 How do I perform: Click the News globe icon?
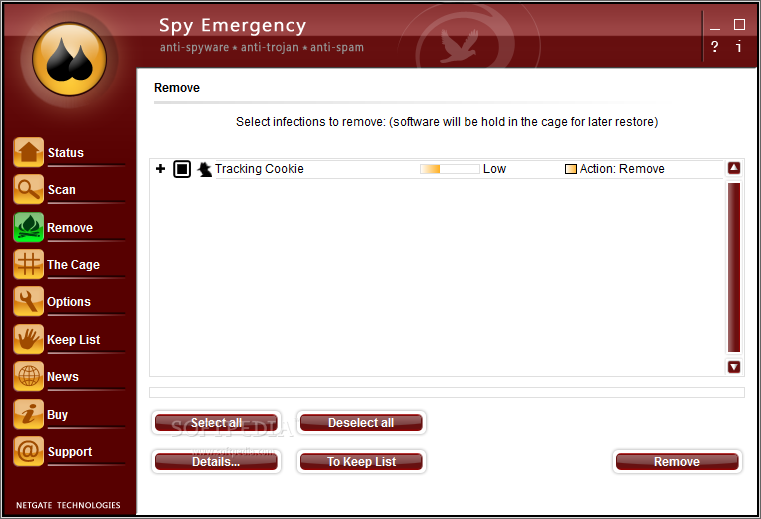coord(29,376)
